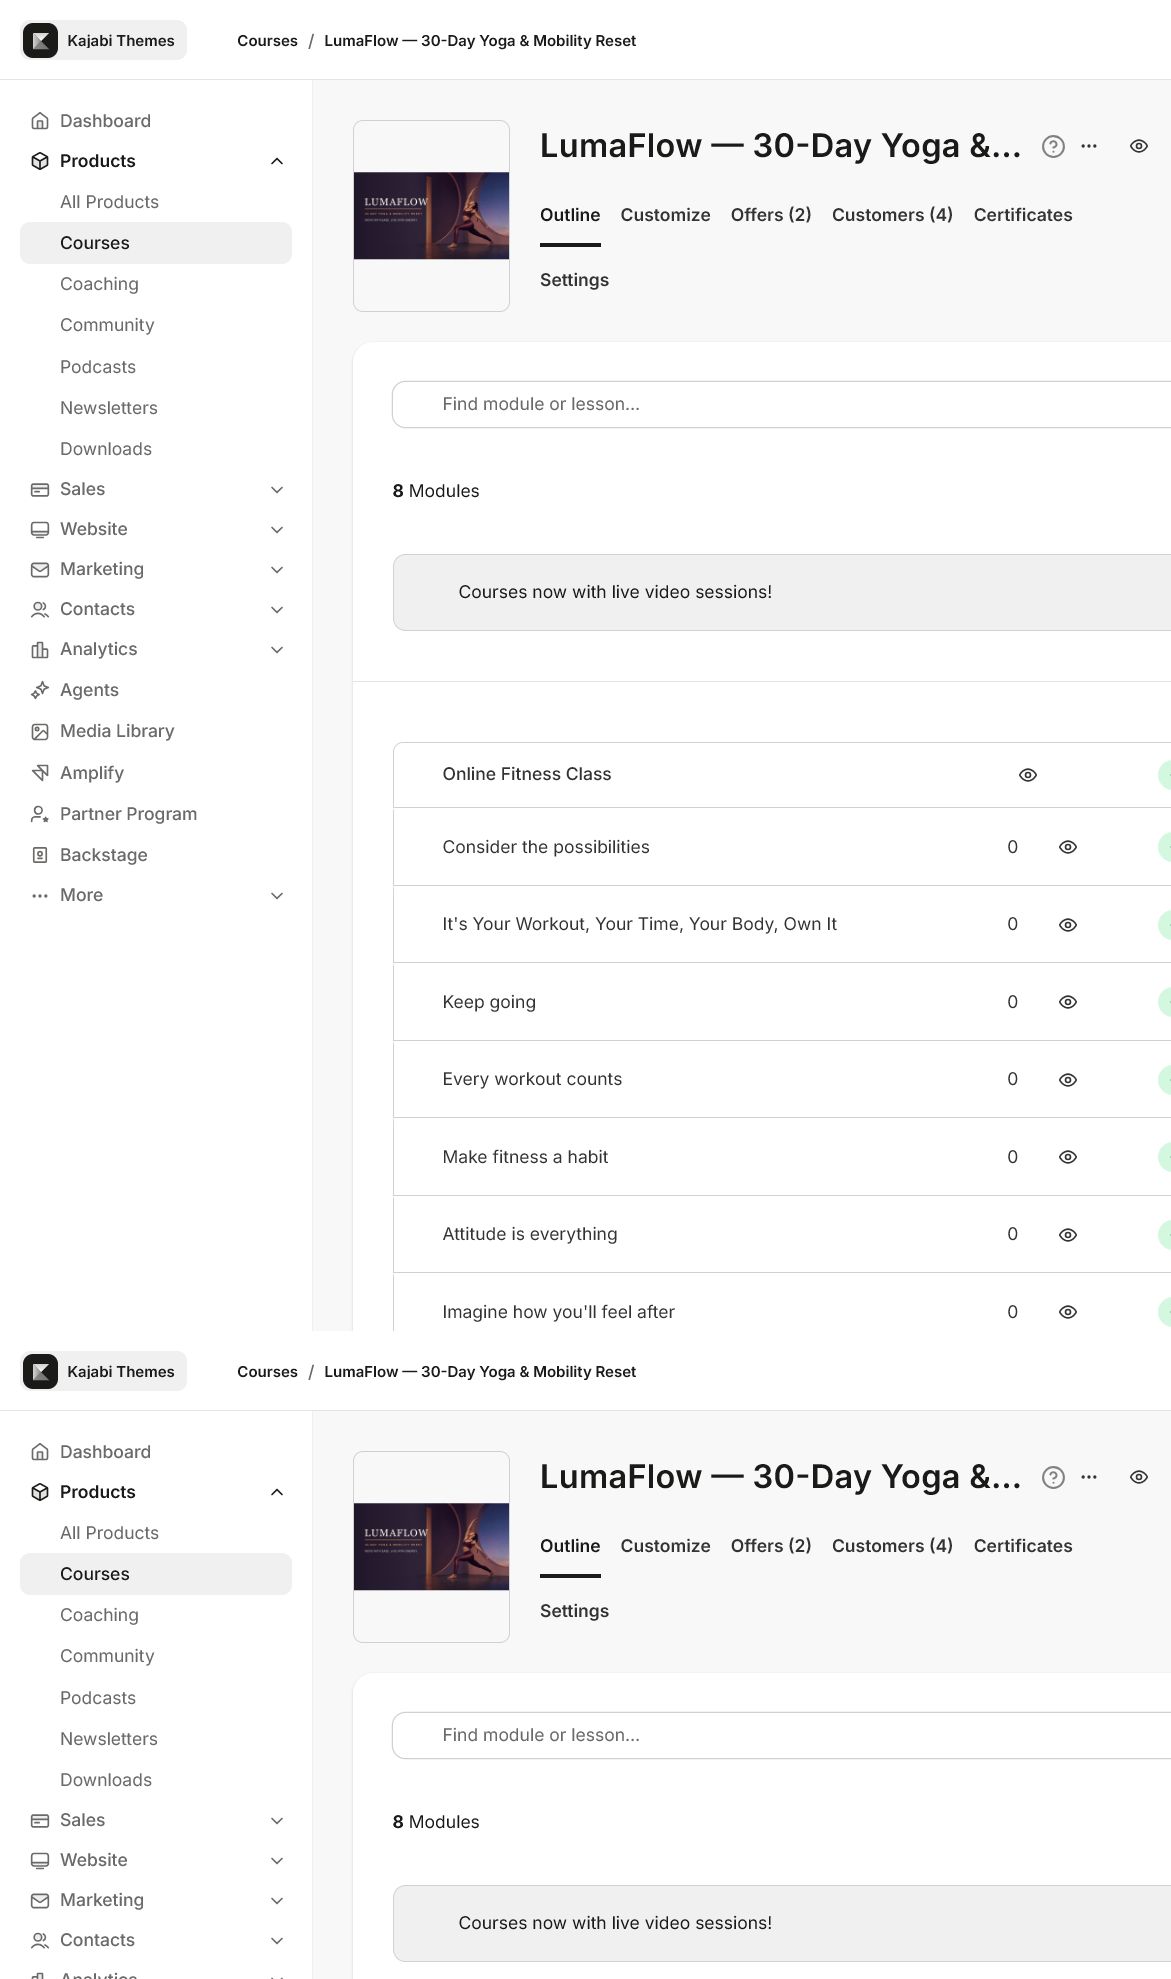This screenshot has width=1171, height=1979.
Task: Open the Agents sparkle icon in sidebar
Action: point(40,690)
